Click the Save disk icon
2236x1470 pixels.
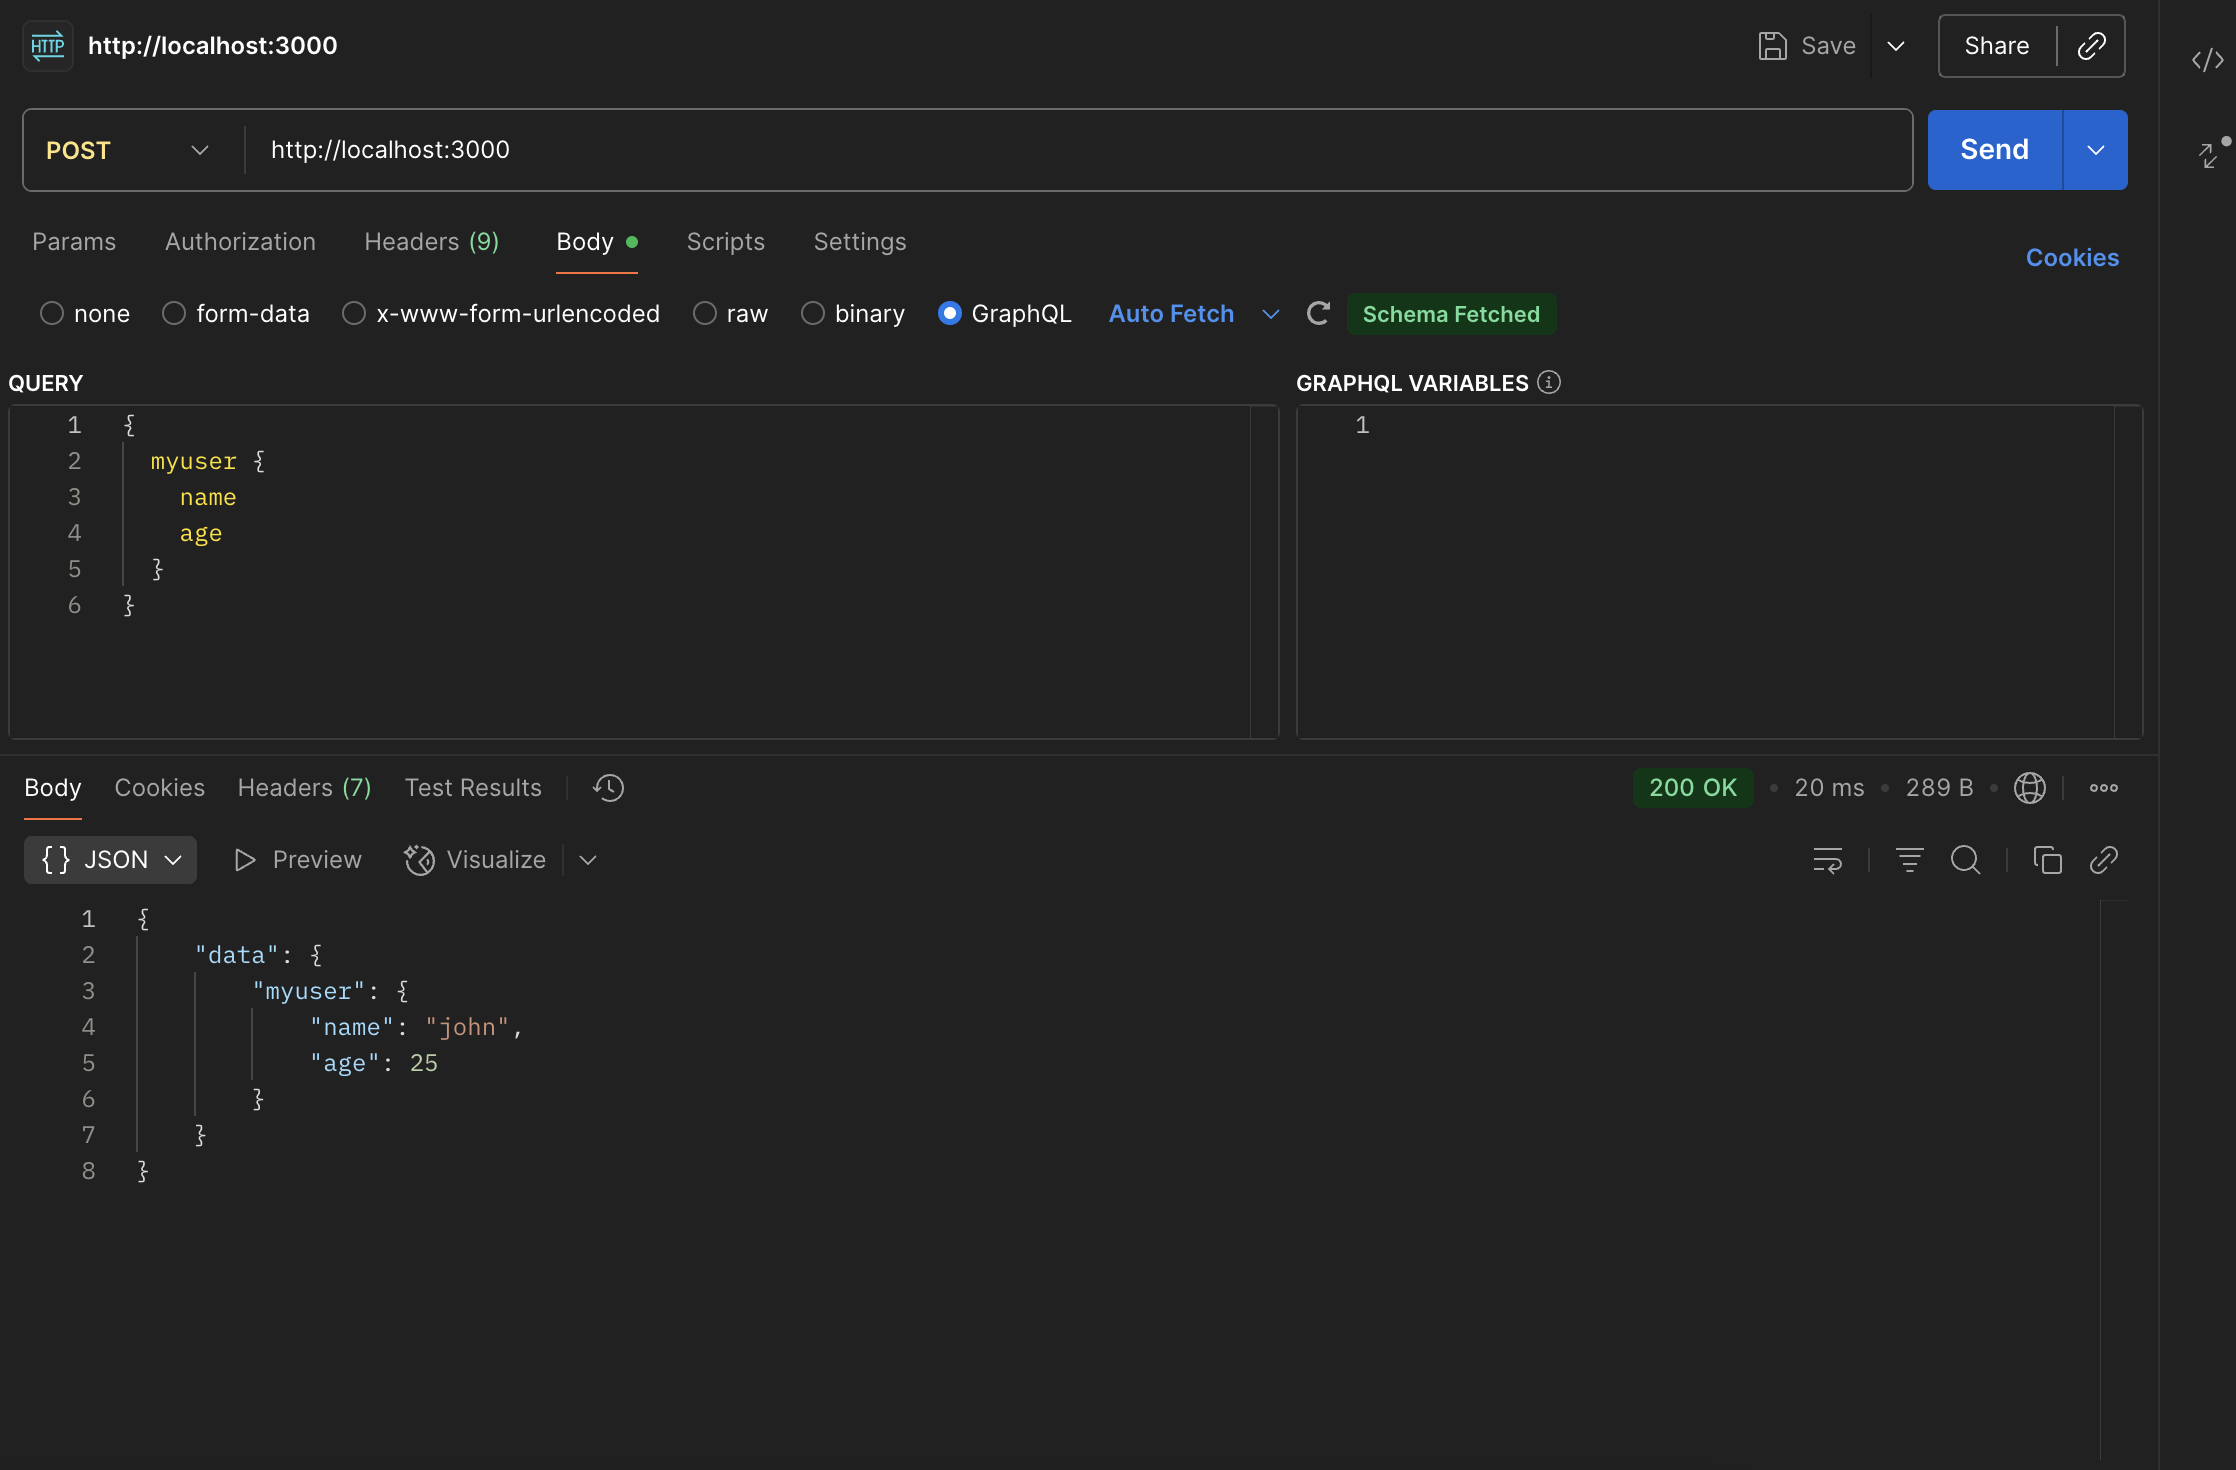tap(1772, 46)
